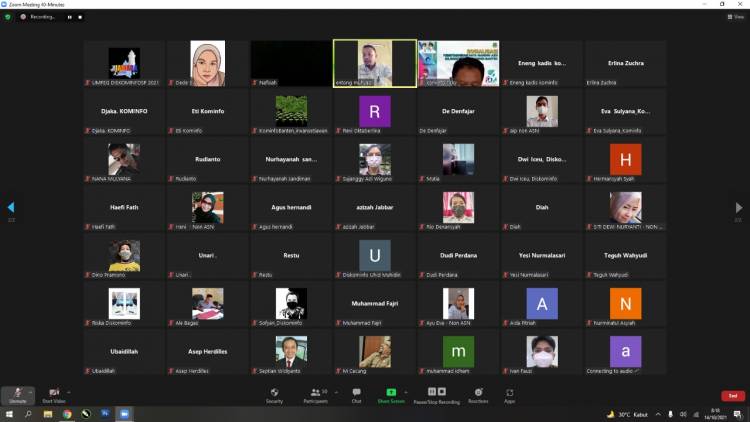The height and width of the screenshot is (422, 750).
Task: Go to next participant page with right arrow
Action: coord(738,208)
